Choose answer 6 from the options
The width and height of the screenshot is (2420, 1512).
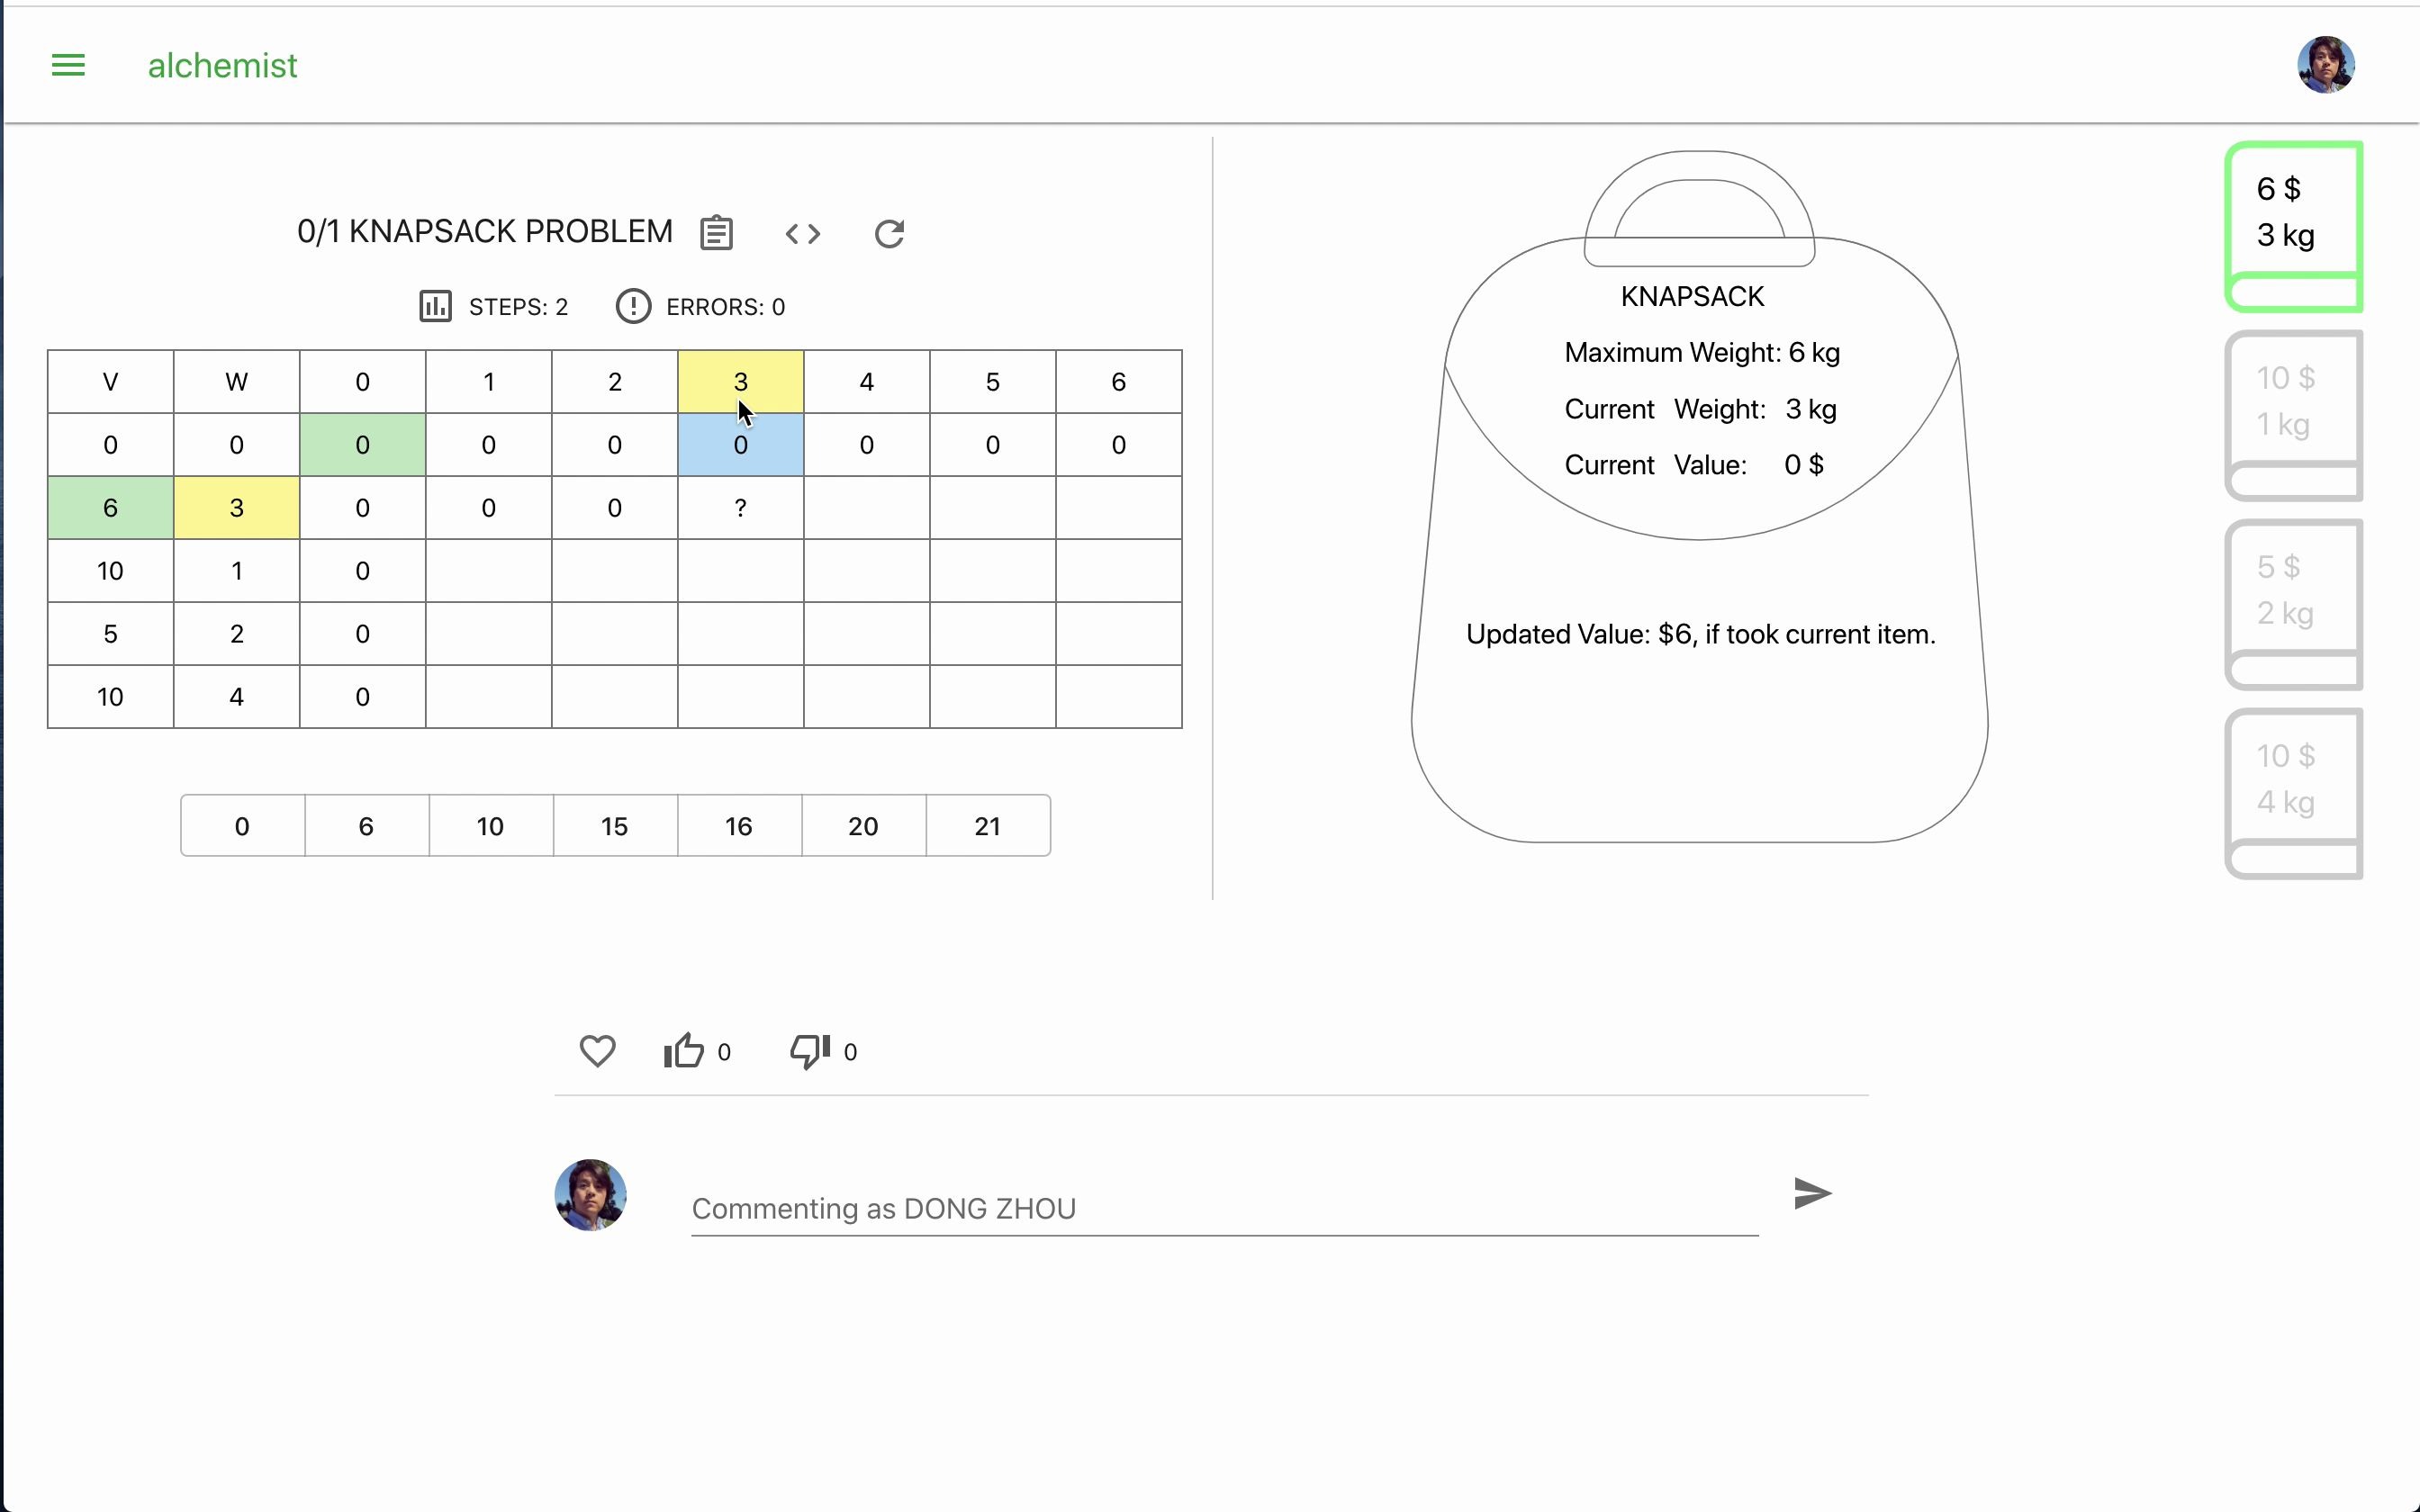[x=366, y=826]
